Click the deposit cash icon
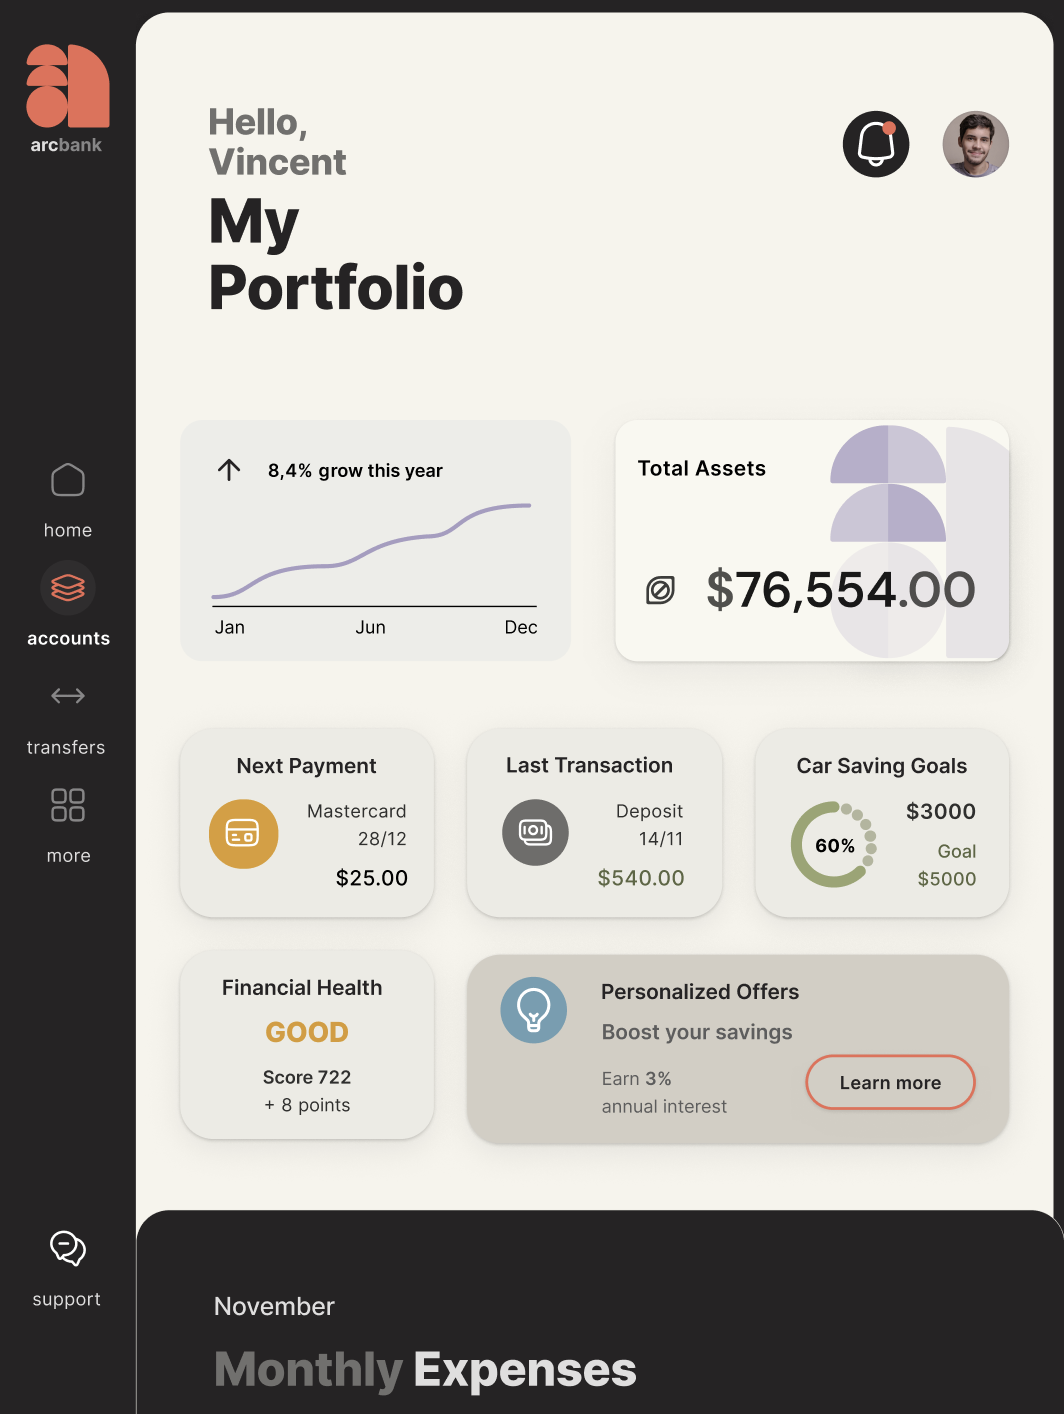Image resolution: width=1064 pixels, height=1414 pixels. [x=535, y=832]
